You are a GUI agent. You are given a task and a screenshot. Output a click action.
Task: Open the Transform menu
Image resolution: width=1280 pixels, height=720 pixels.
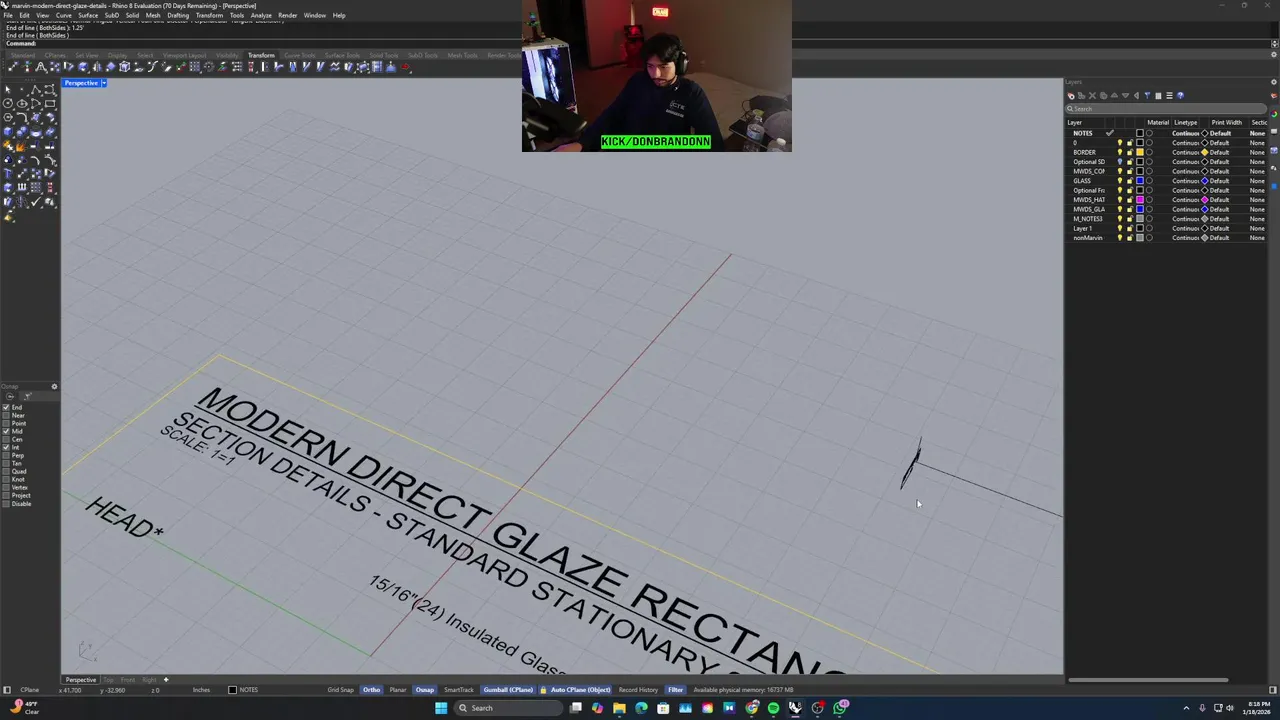209,15
